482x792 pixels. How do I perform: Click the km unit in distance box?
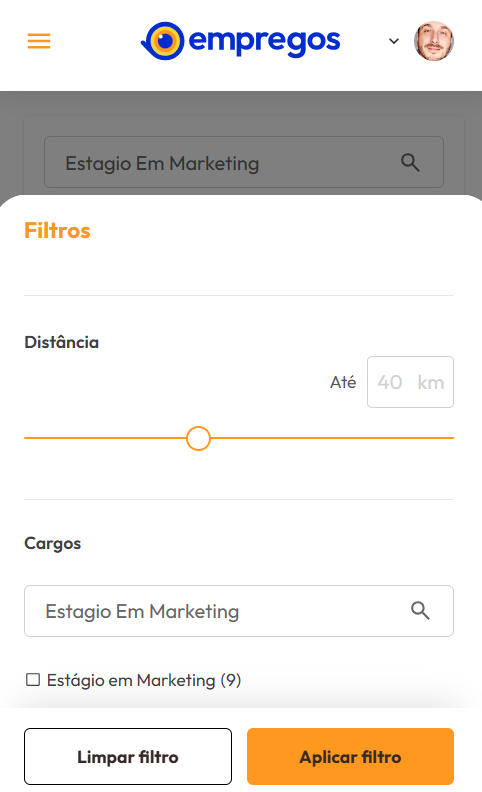coord(431,382)
